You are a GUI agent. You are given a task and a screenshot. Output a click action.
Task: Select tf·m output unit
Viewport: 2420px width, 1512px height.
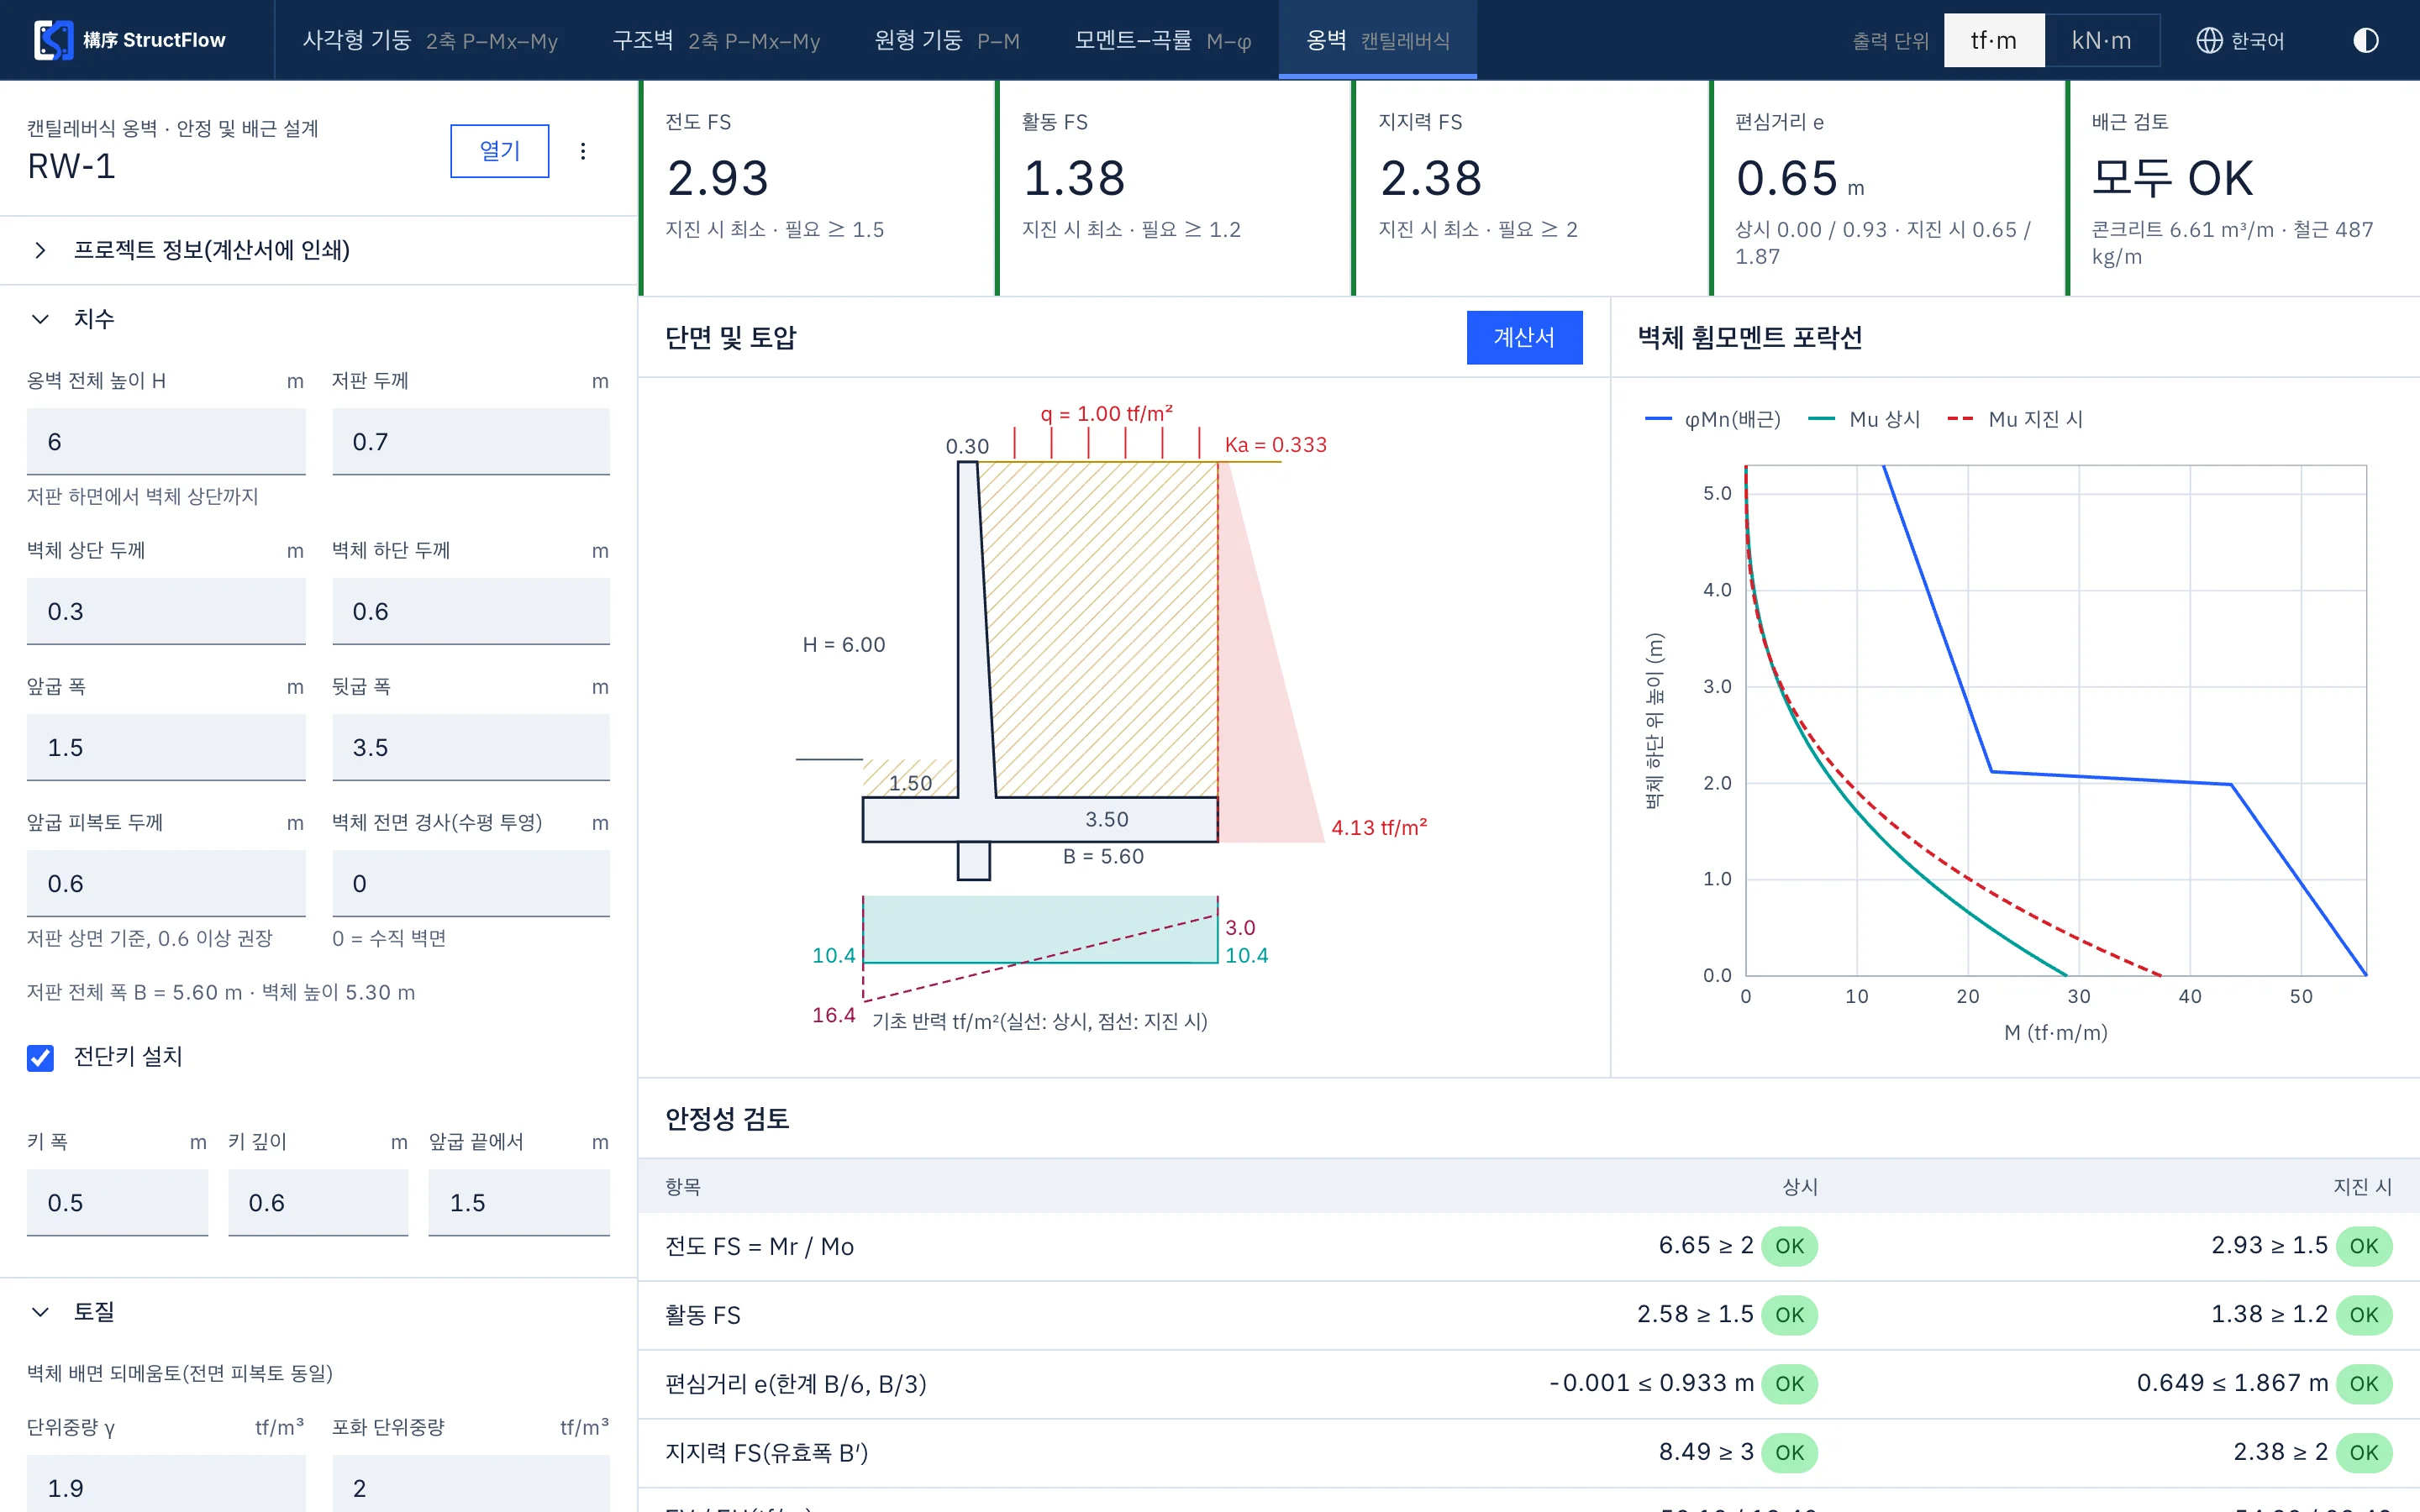click(1993, 40)
